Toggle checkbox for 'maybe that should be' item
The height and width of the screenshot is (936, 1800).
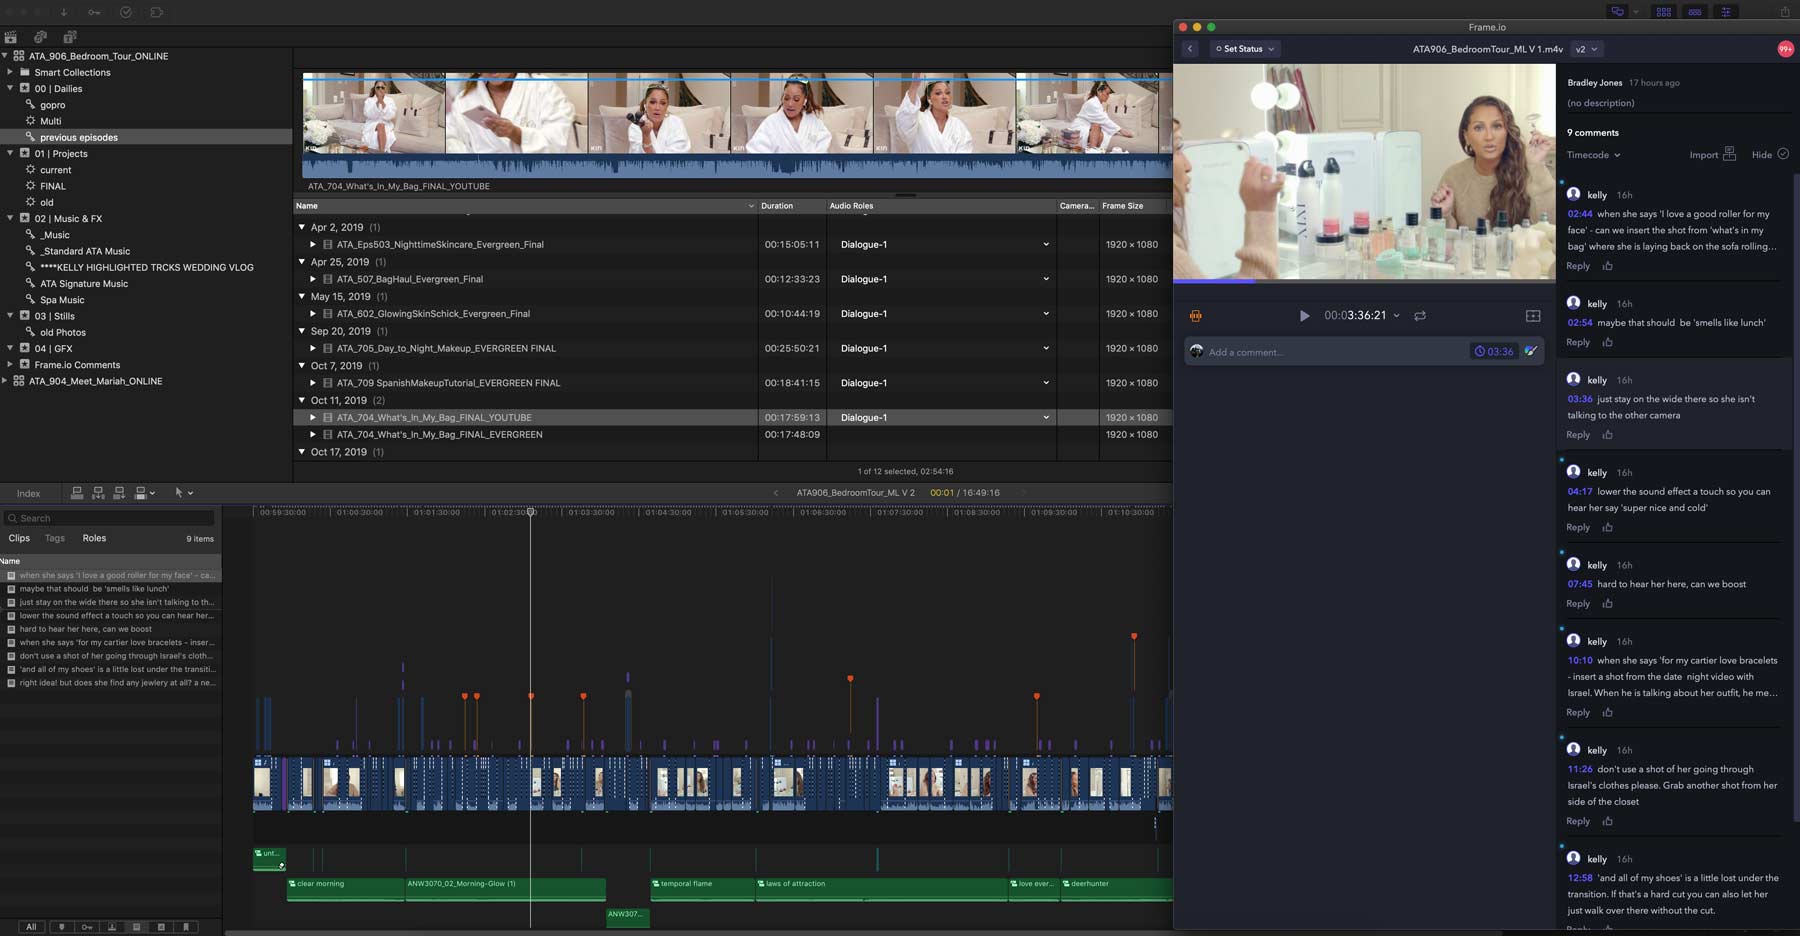pyautogui.click(x=11, y=589)
